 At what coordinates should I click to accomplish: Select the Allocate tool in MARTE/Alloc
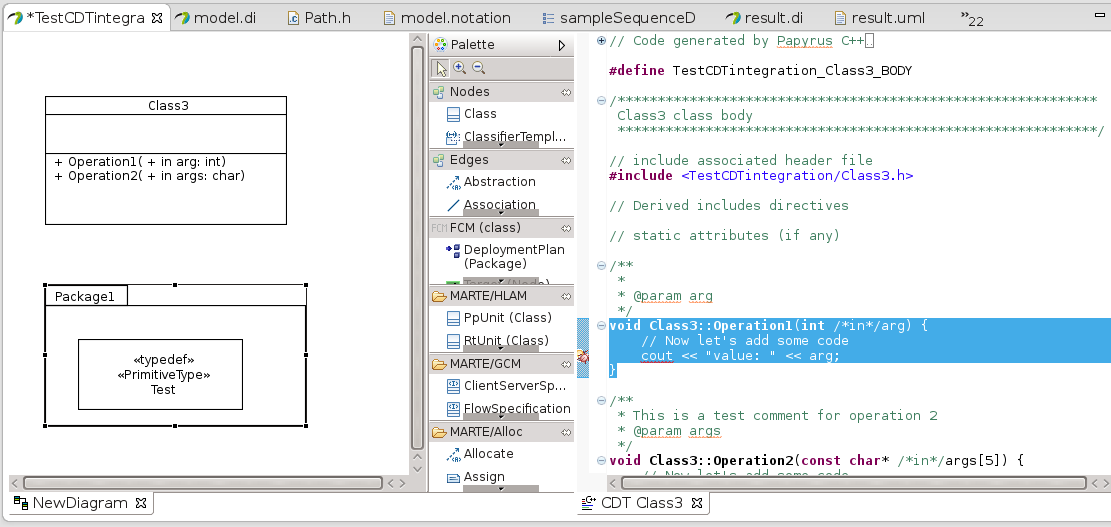click(x=488, y=454)
